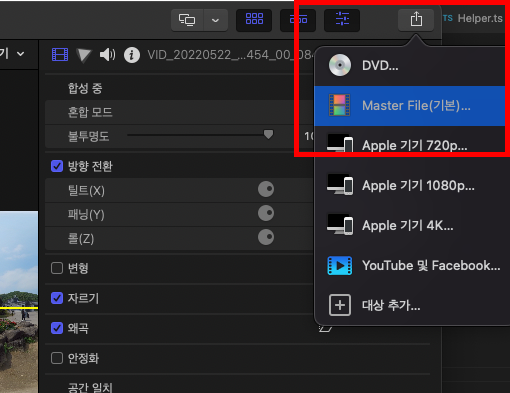This screenshot has width=510, height=393.
Task: Open the Audio inspector speaker tab
Action: click(x=107, y=54)
